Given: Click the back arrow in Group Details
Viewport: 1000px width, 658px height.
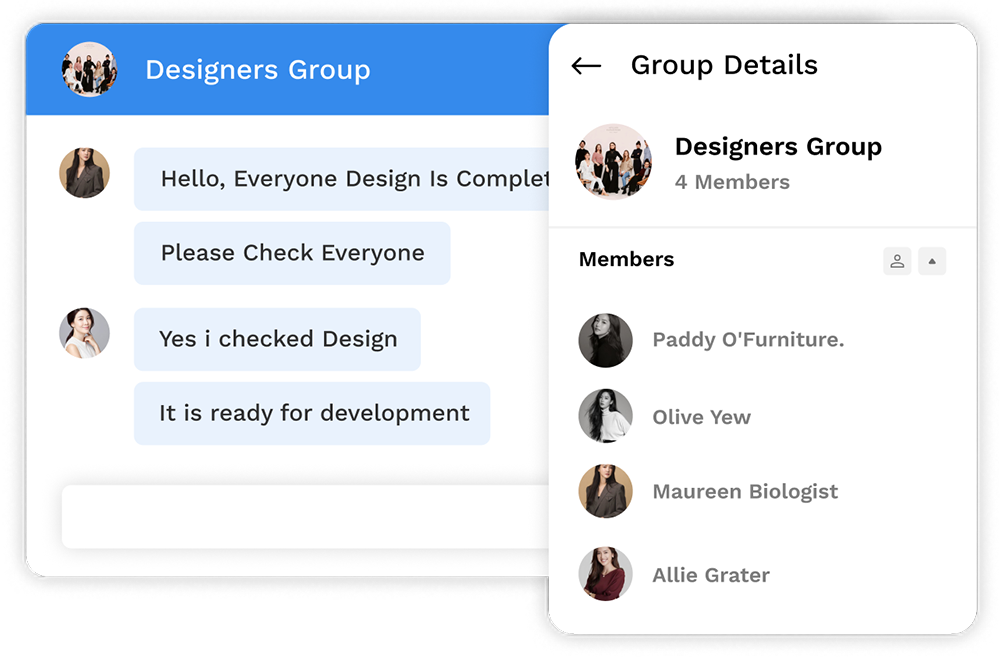Looking at the screenshot, I should (586, 66).
